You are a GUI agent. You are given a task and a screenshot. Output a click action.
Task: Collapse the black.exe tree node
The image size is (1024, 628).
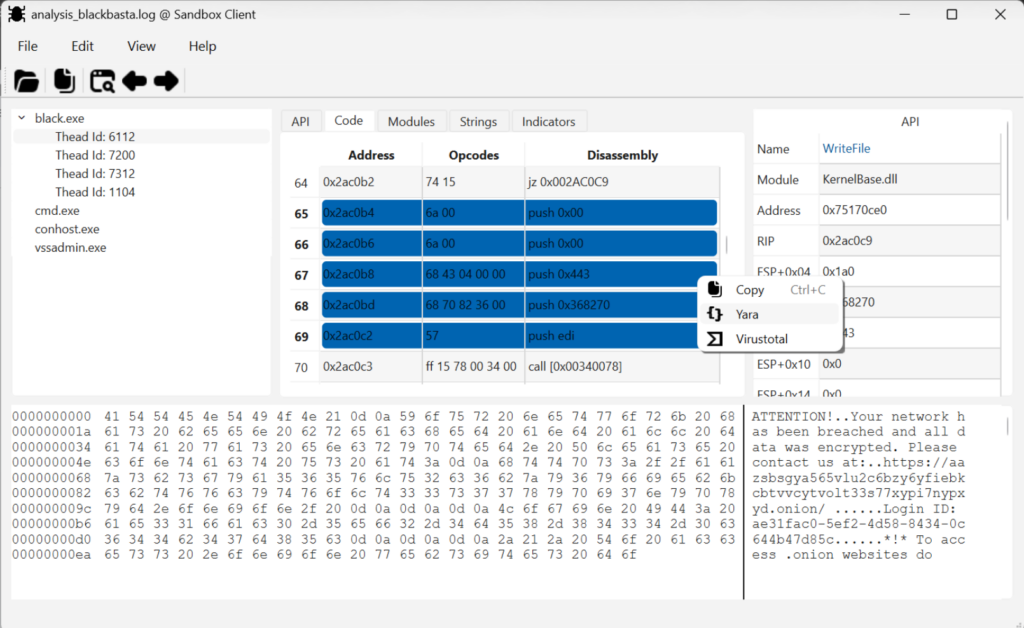tap(22, 118)
